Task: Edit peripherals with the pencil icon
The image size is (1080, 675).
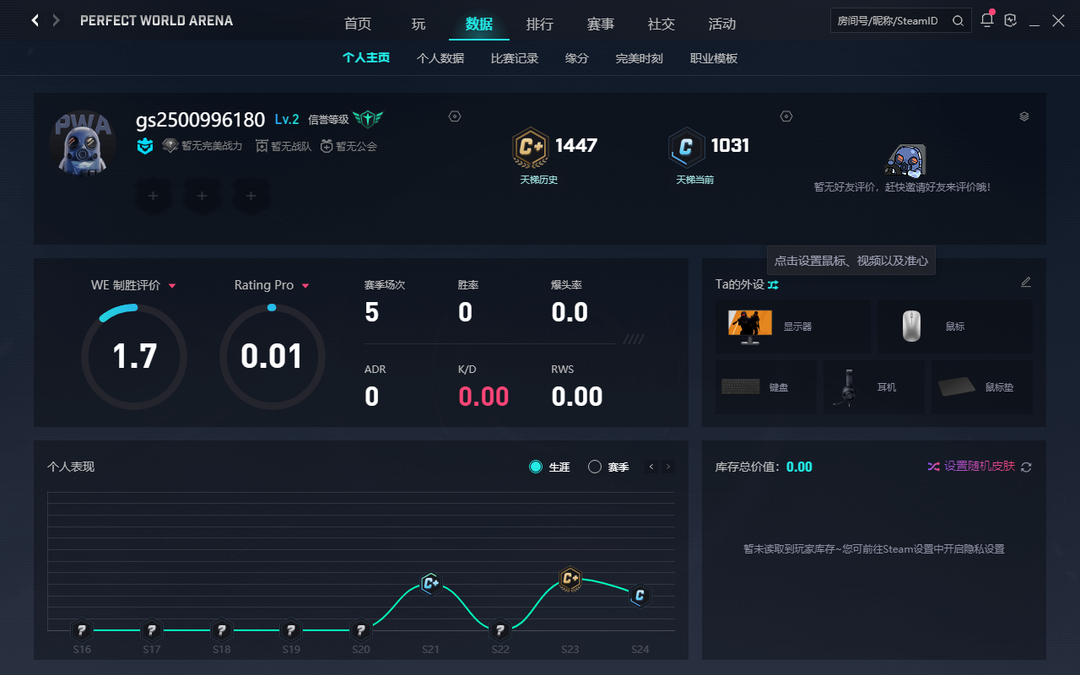Action: point(1026,282)
